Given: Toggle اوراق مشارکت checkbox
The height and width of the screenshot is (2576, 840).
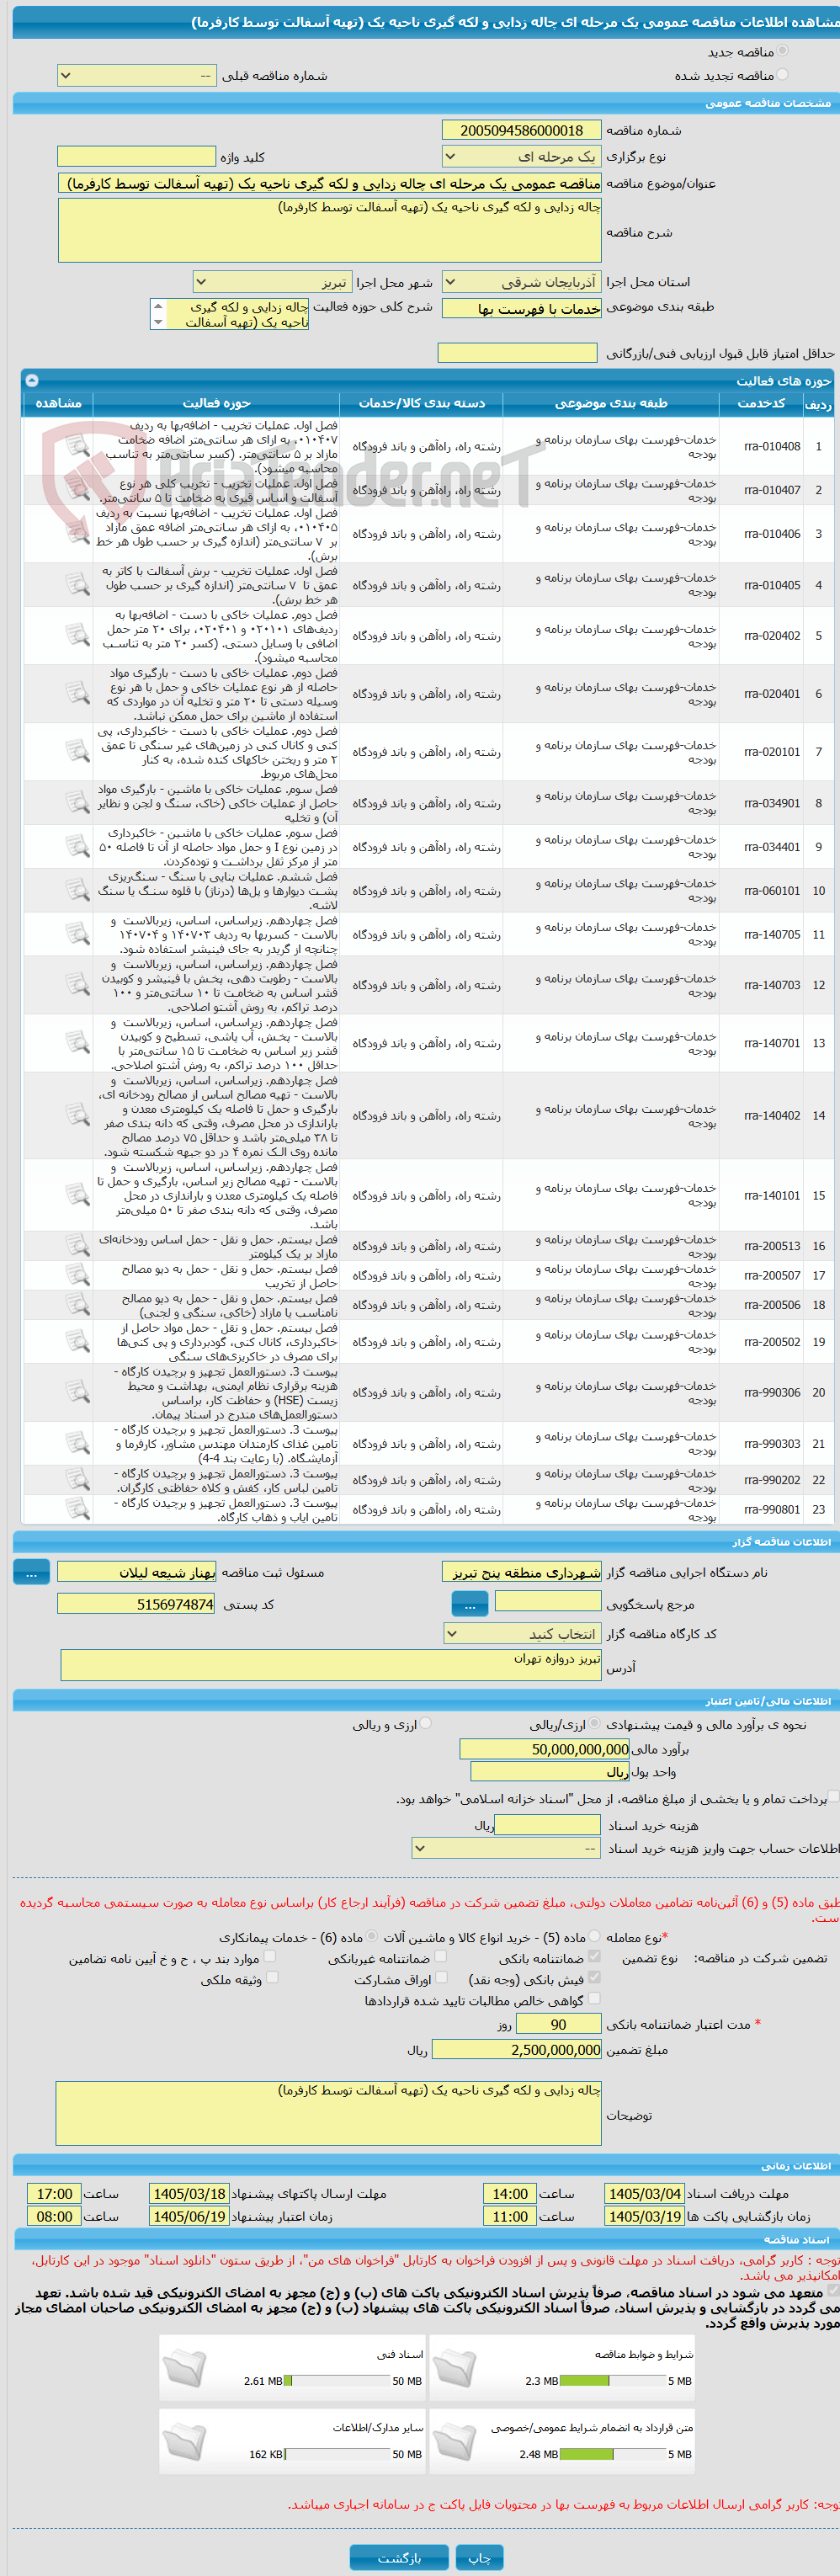Looking at the screenshot, I should coord(441,1977).
